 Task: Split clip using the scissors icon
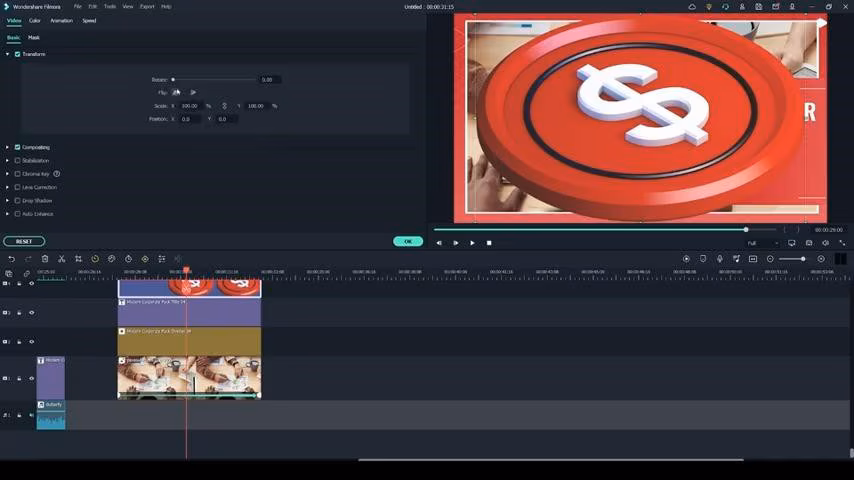coord(62,259)
